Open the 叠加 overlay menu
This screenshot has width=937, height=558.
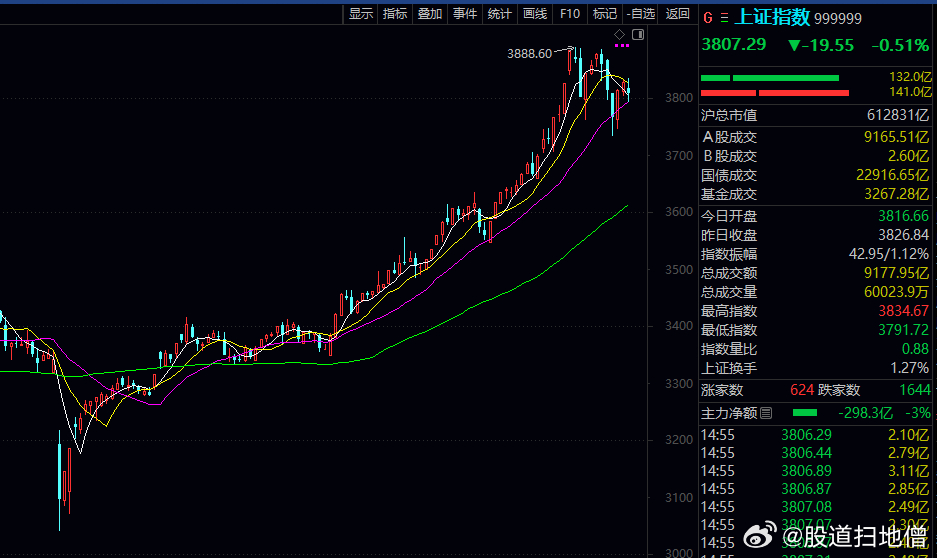tap(430, 14)
